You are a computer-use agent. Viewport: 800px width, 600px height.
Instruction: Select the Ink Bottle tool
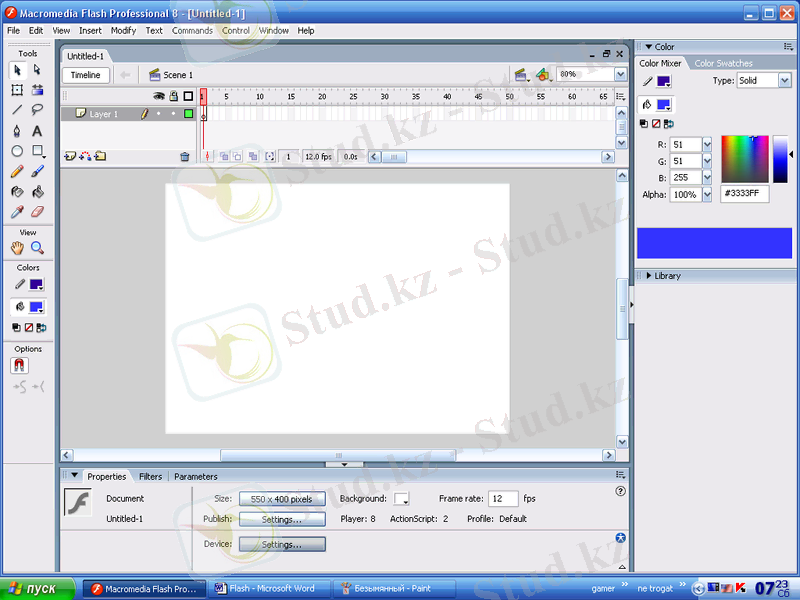(17, 192)
